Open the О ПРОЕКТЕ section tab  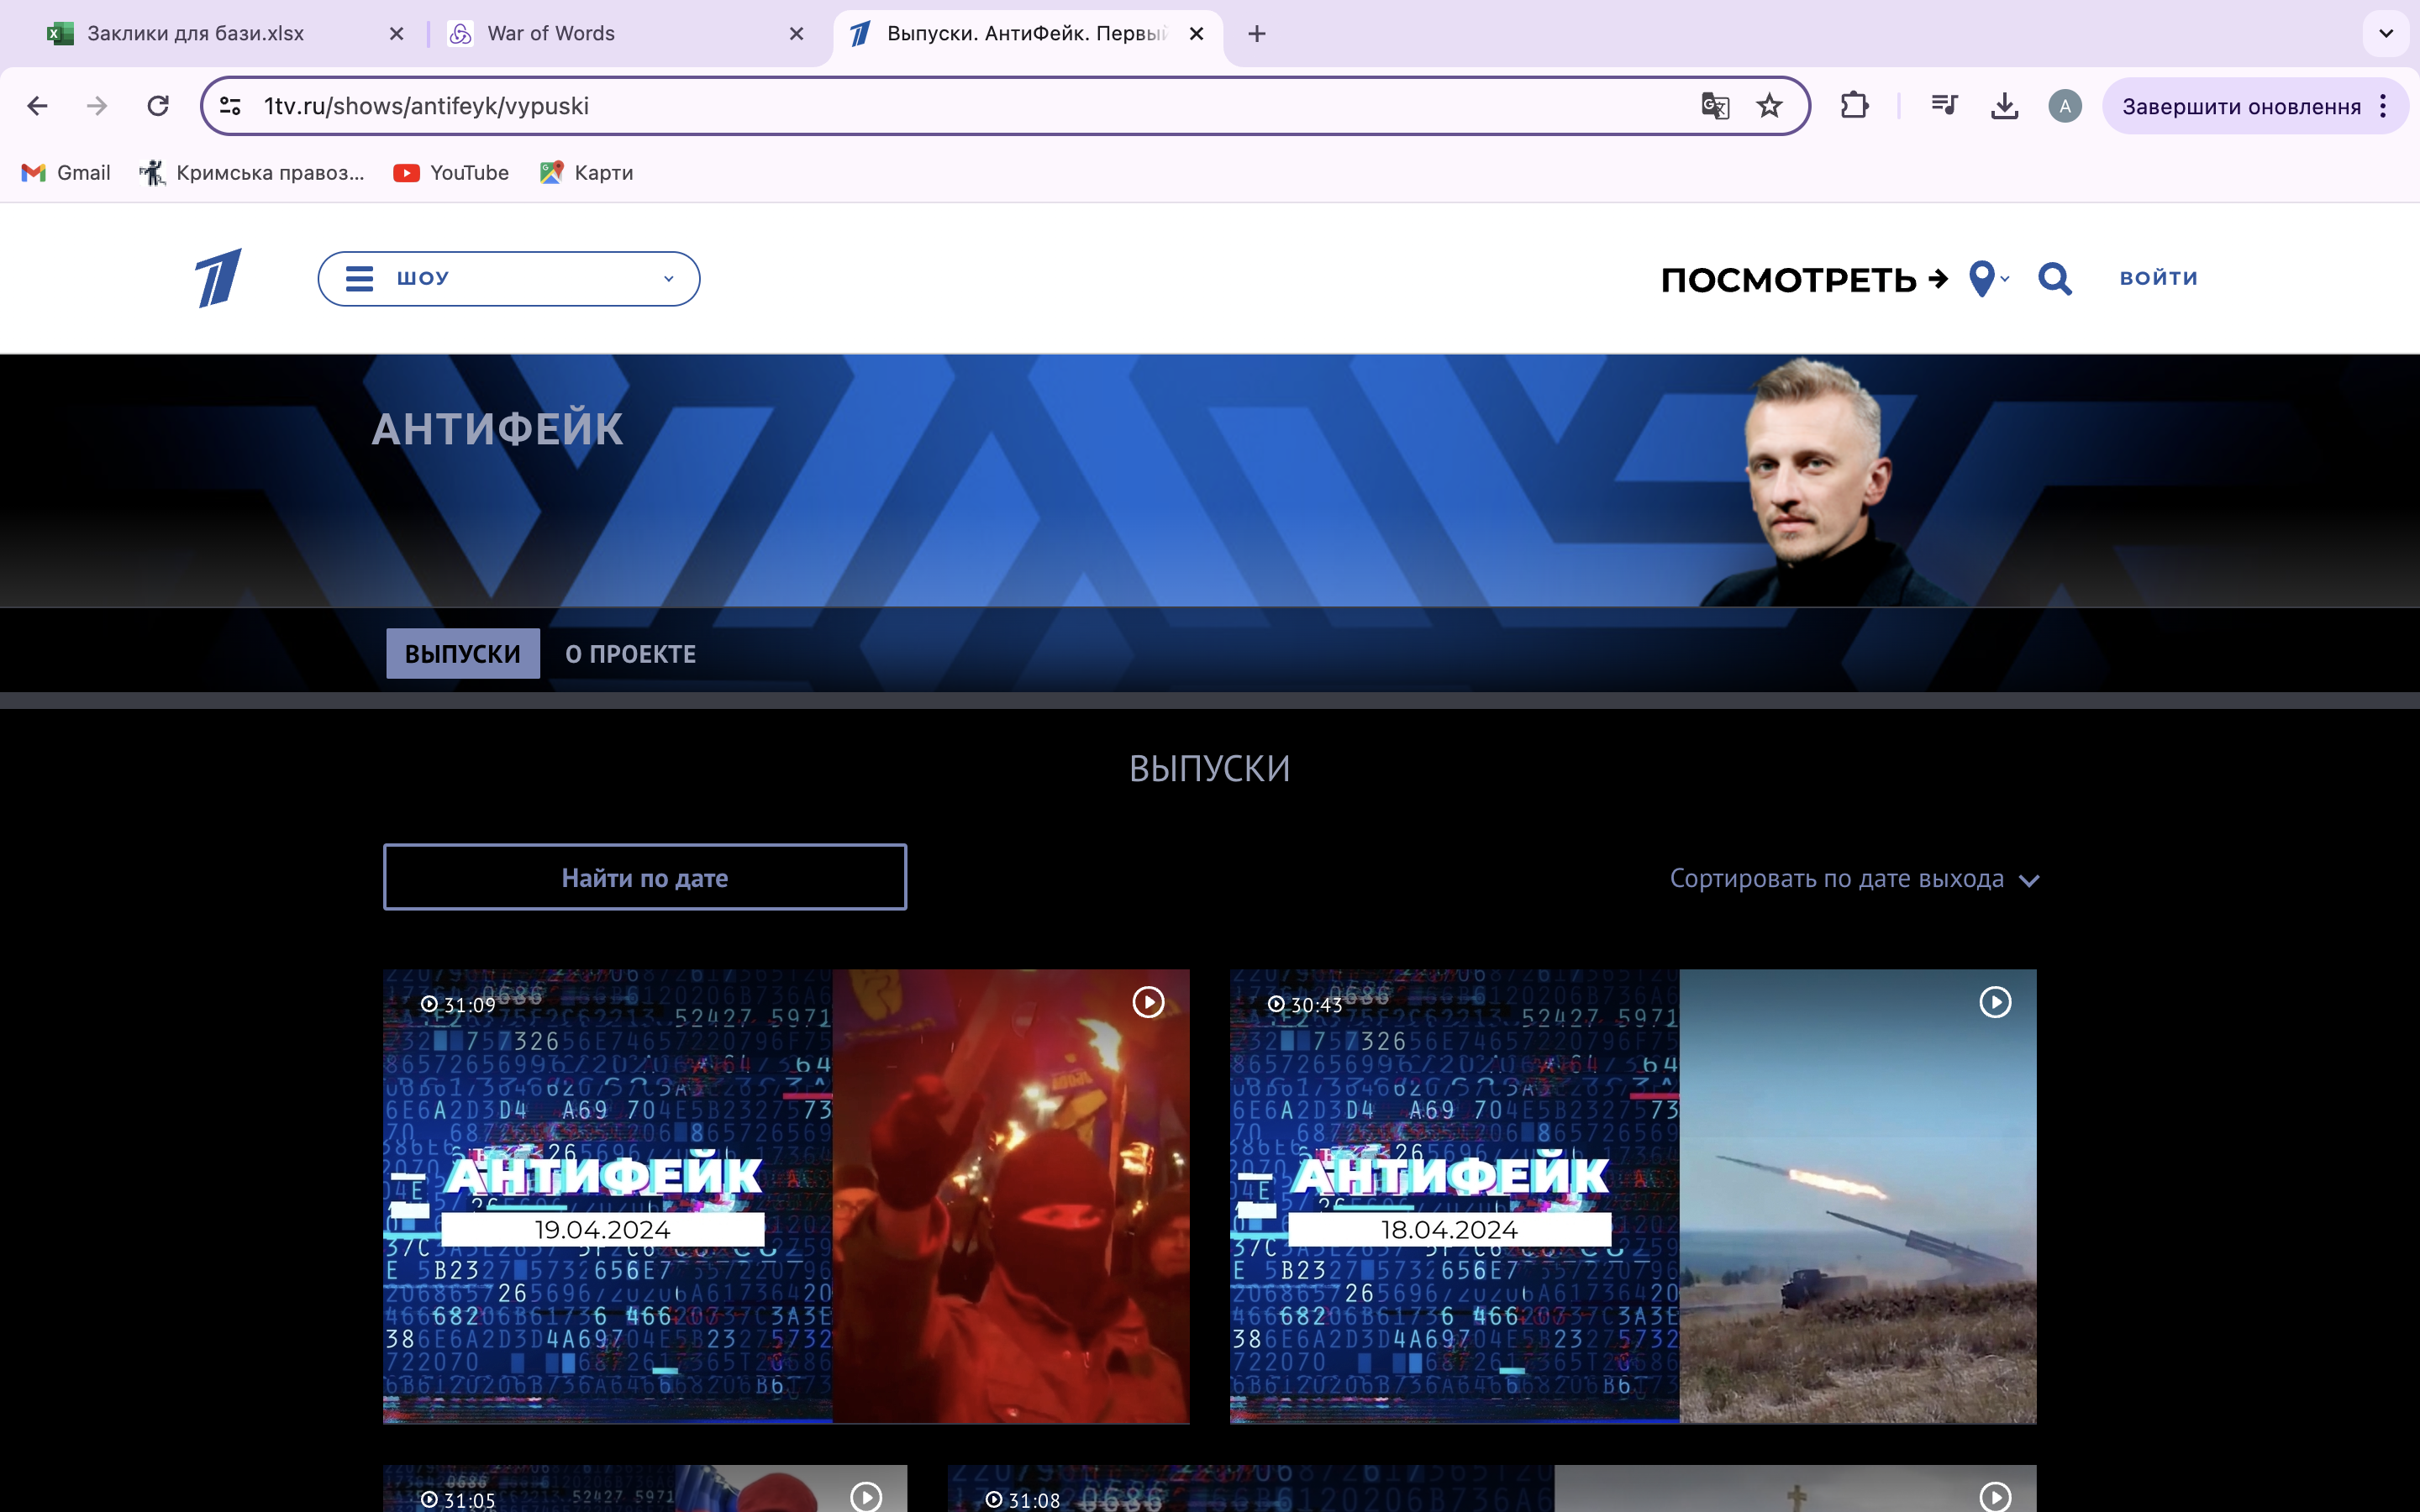click(631, 654)
